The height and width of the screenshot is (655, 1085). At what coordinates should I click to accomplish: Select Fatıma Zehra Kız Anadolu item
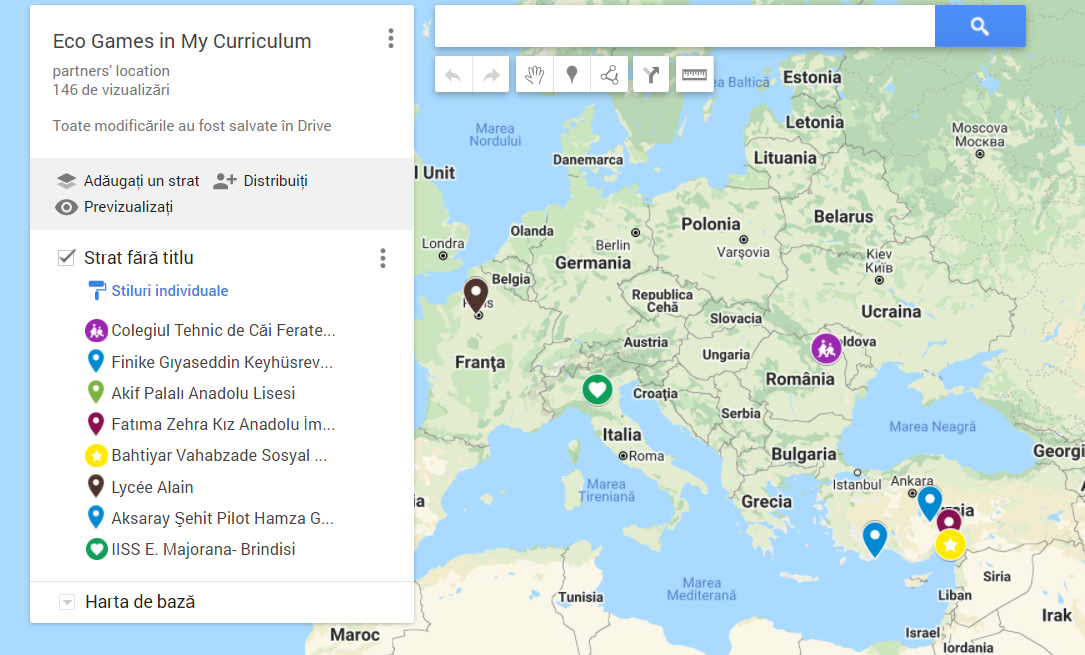[223, 425]
